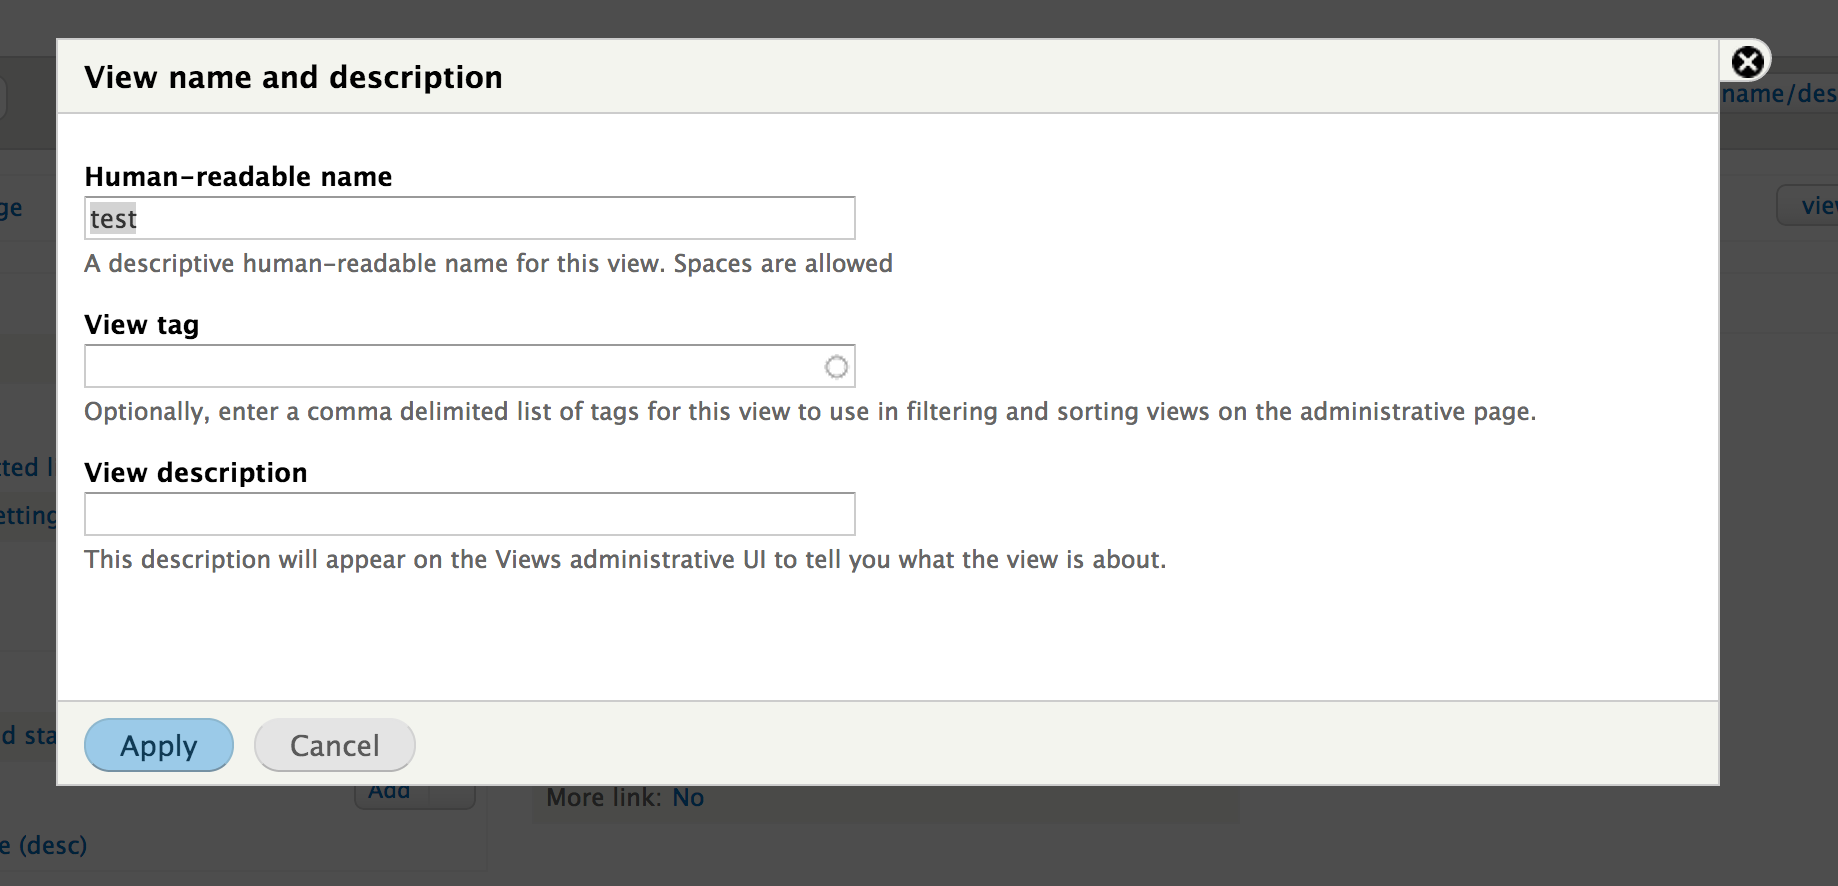Click into the View tag input field
This screenshot has width=1838, height=886.
click(450, 367)
